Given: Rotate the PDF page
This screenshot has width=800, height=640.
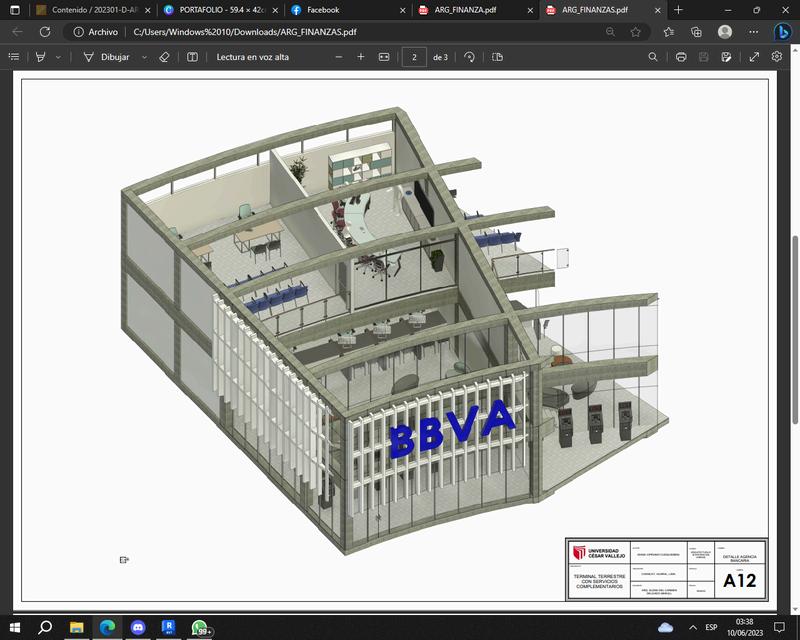Looking at the screenshot, I should [469, 57].
